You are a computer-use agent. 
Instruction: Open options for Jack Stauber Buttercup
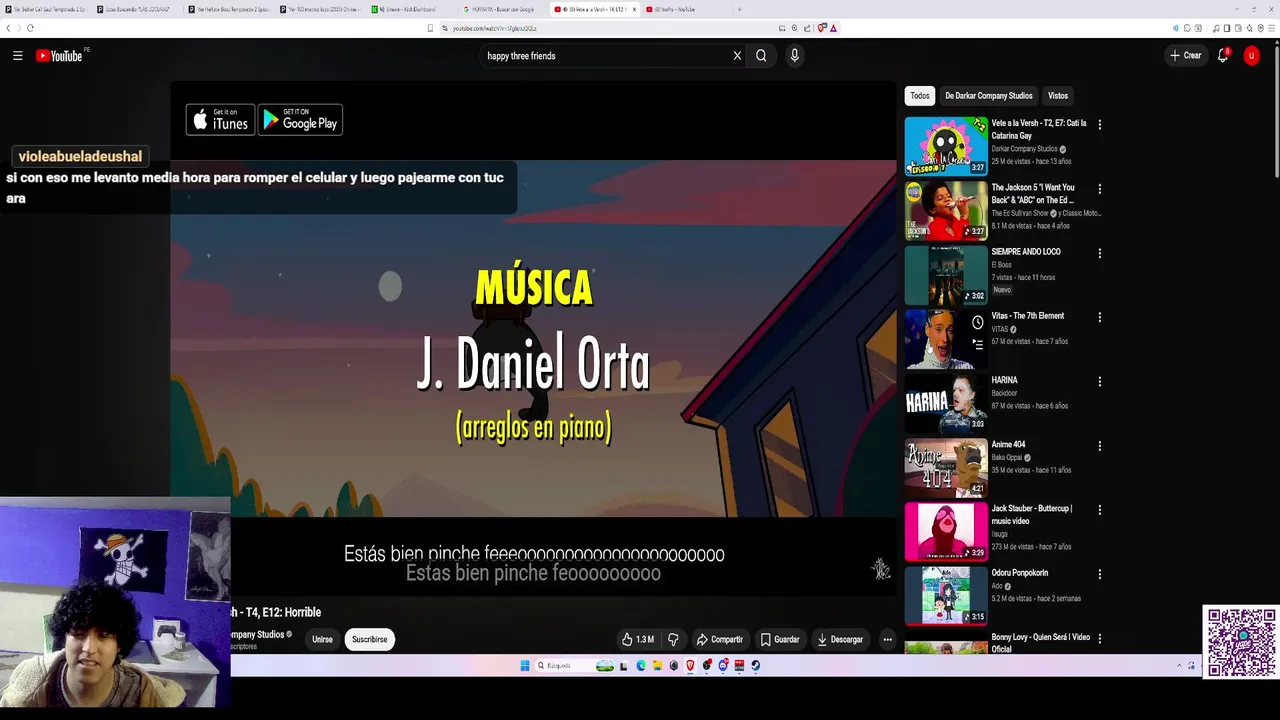(x=1100, y=510)
